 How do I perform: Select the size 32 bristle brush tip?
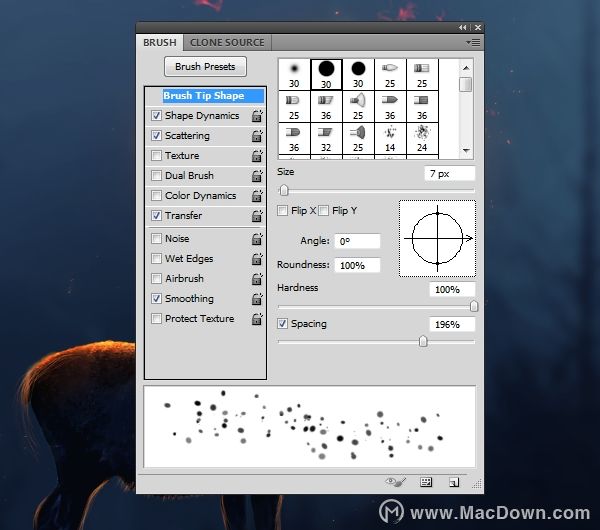326,139
